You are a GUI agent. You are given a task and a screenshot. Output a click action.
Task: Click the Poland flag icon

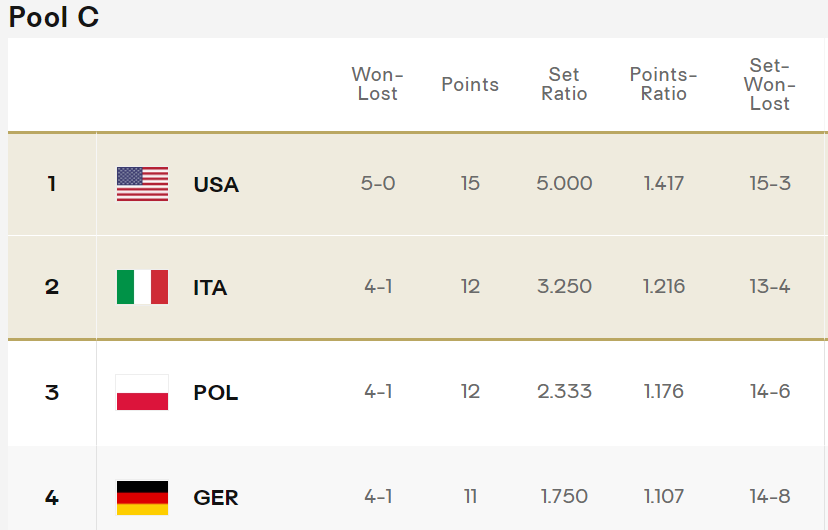coord(143,392)
